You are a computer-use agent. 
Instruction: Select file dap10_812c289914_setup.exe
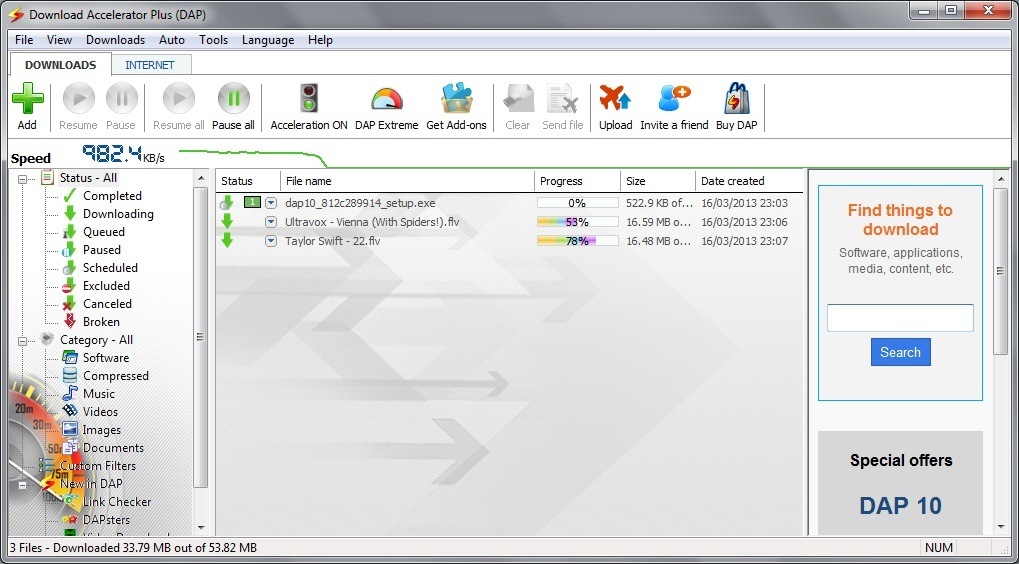[x=360, y=203]
